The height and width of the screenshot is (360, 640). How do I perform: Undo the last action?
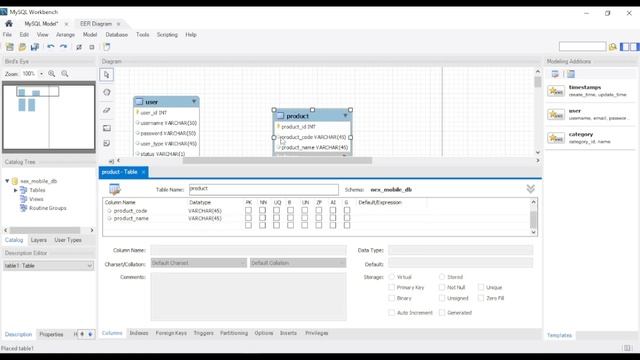(x=51, y=47)
